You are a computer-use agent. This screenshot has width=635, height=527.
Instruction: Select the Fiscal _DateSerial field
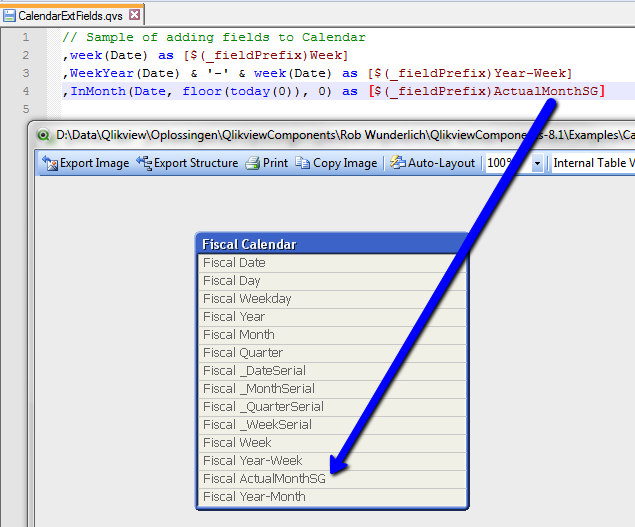click(332, 371)
